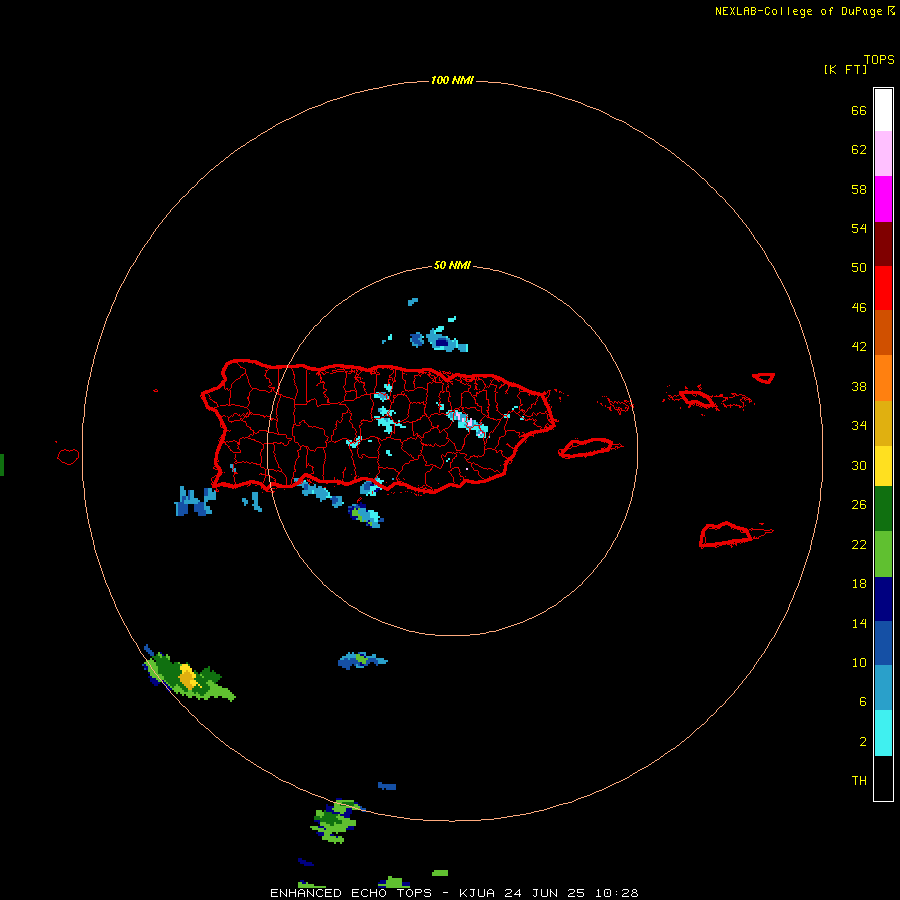Click the 42 legend value
Viewport: 900px width, 900px height.
859,347
